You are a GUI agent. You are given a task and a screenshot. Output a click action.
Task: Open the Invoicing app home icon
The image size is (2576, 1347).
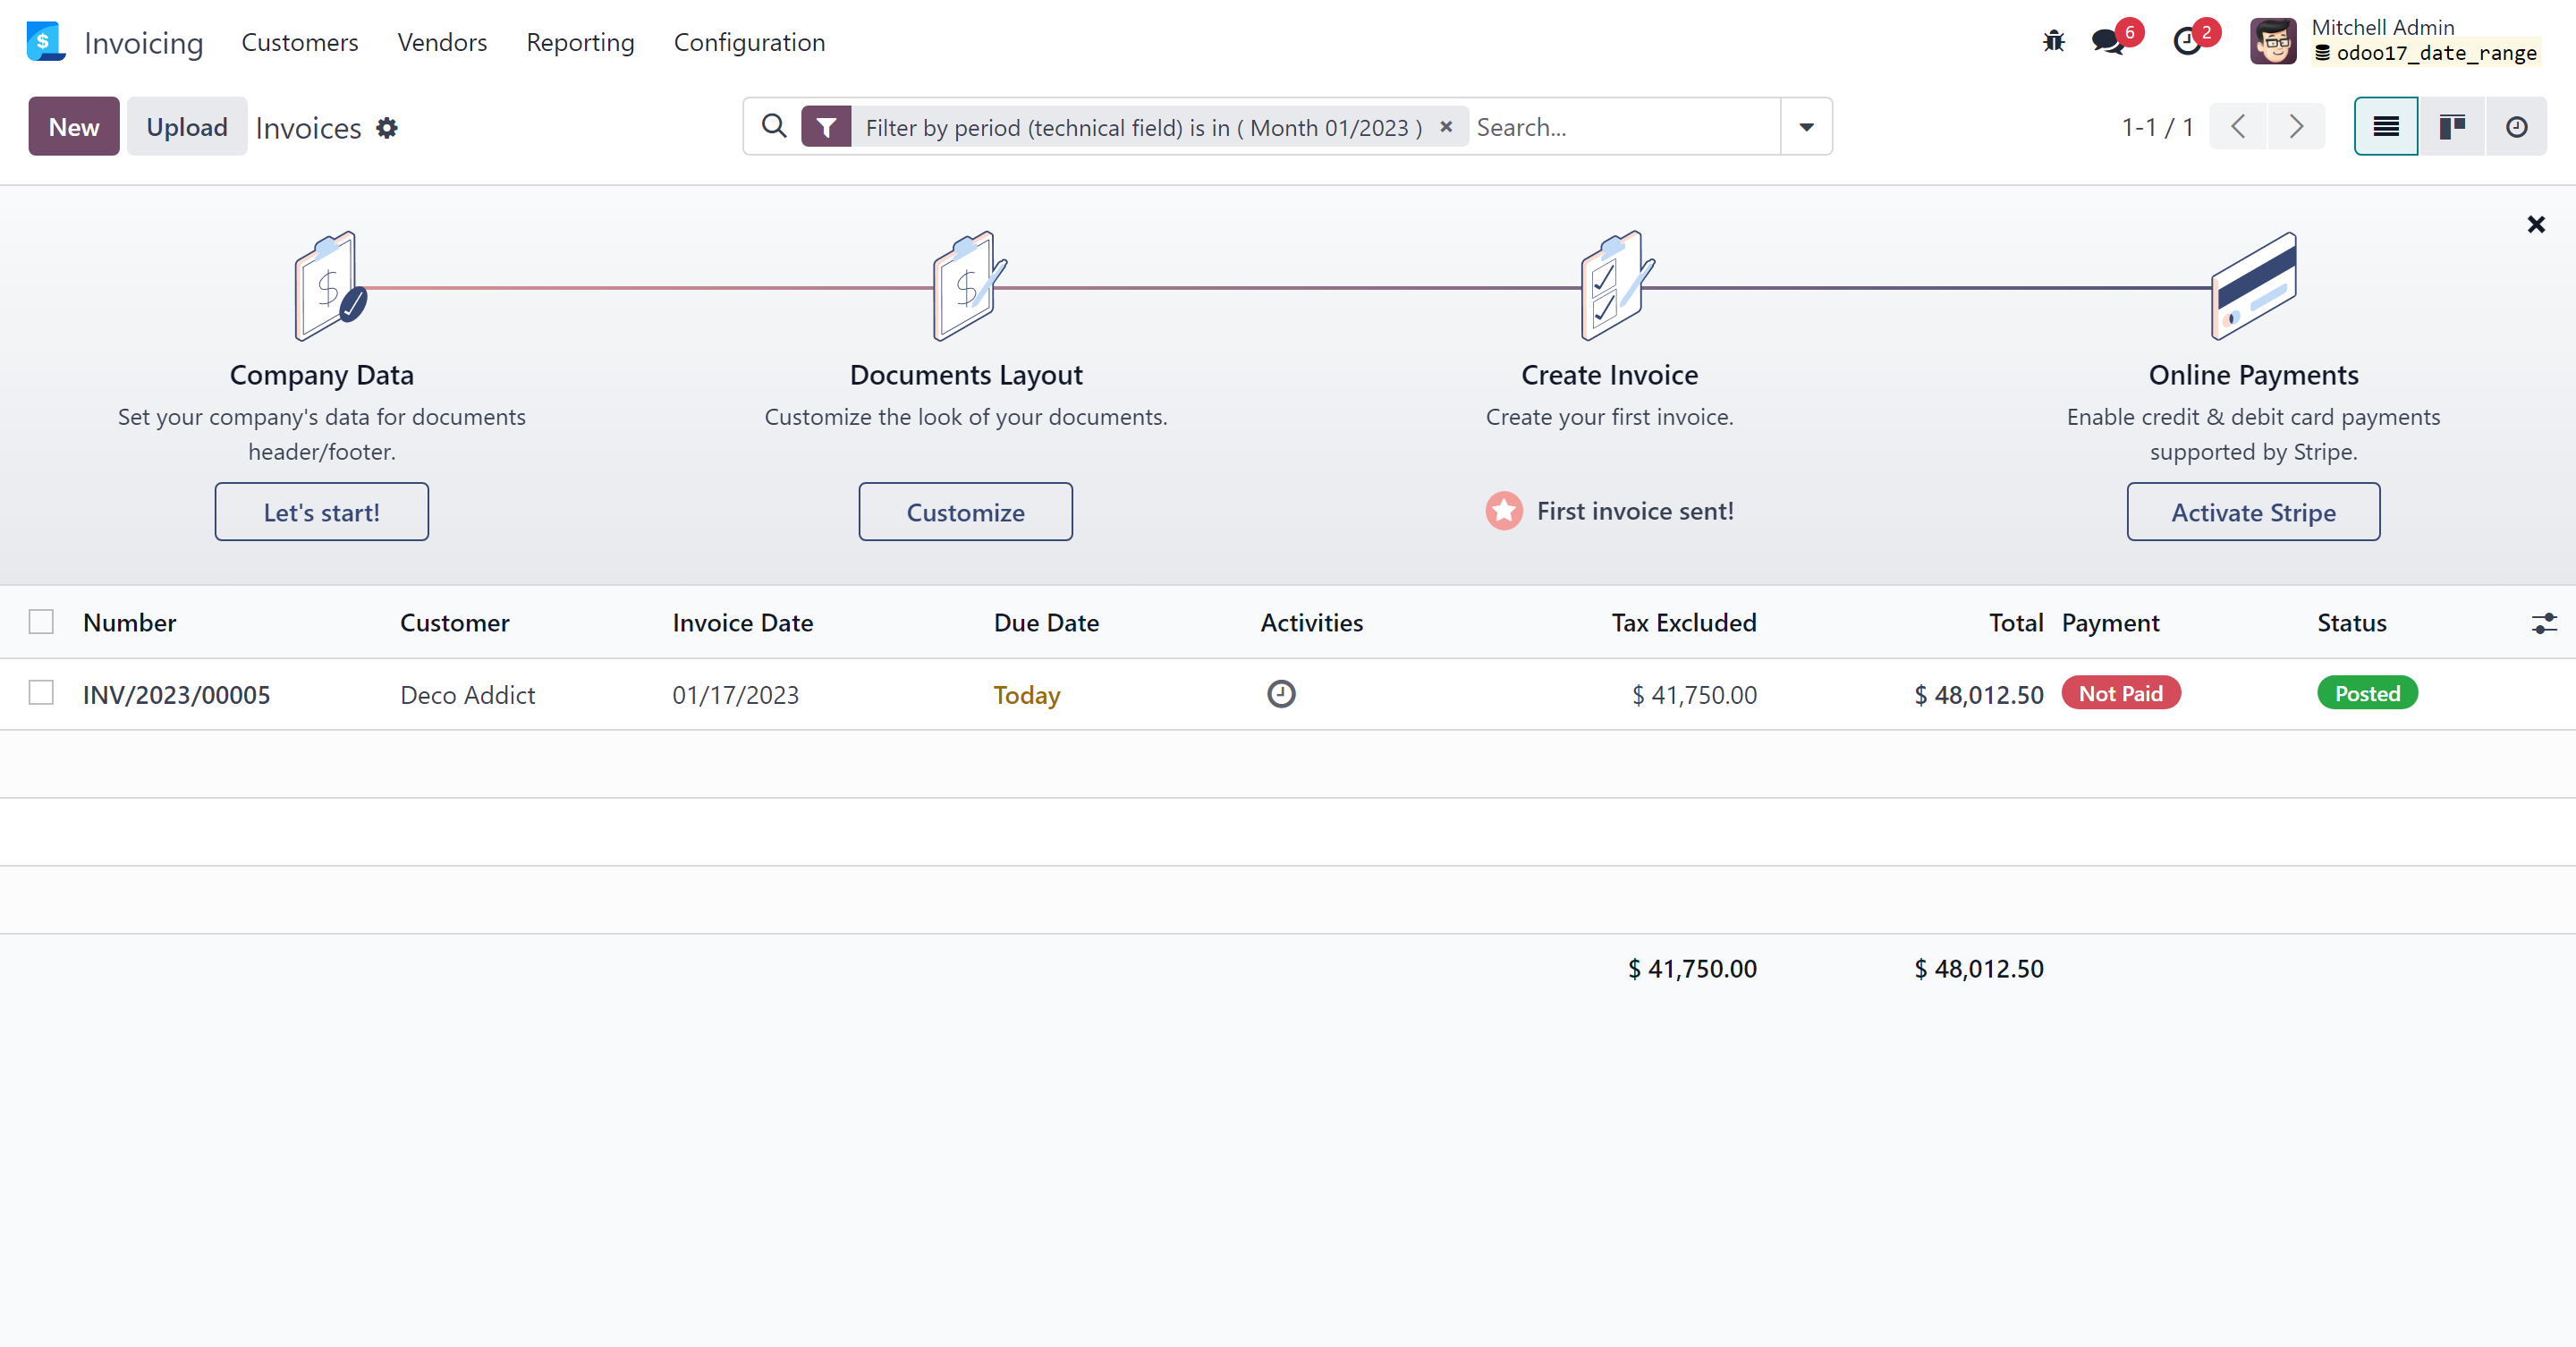tap(45, 41)
